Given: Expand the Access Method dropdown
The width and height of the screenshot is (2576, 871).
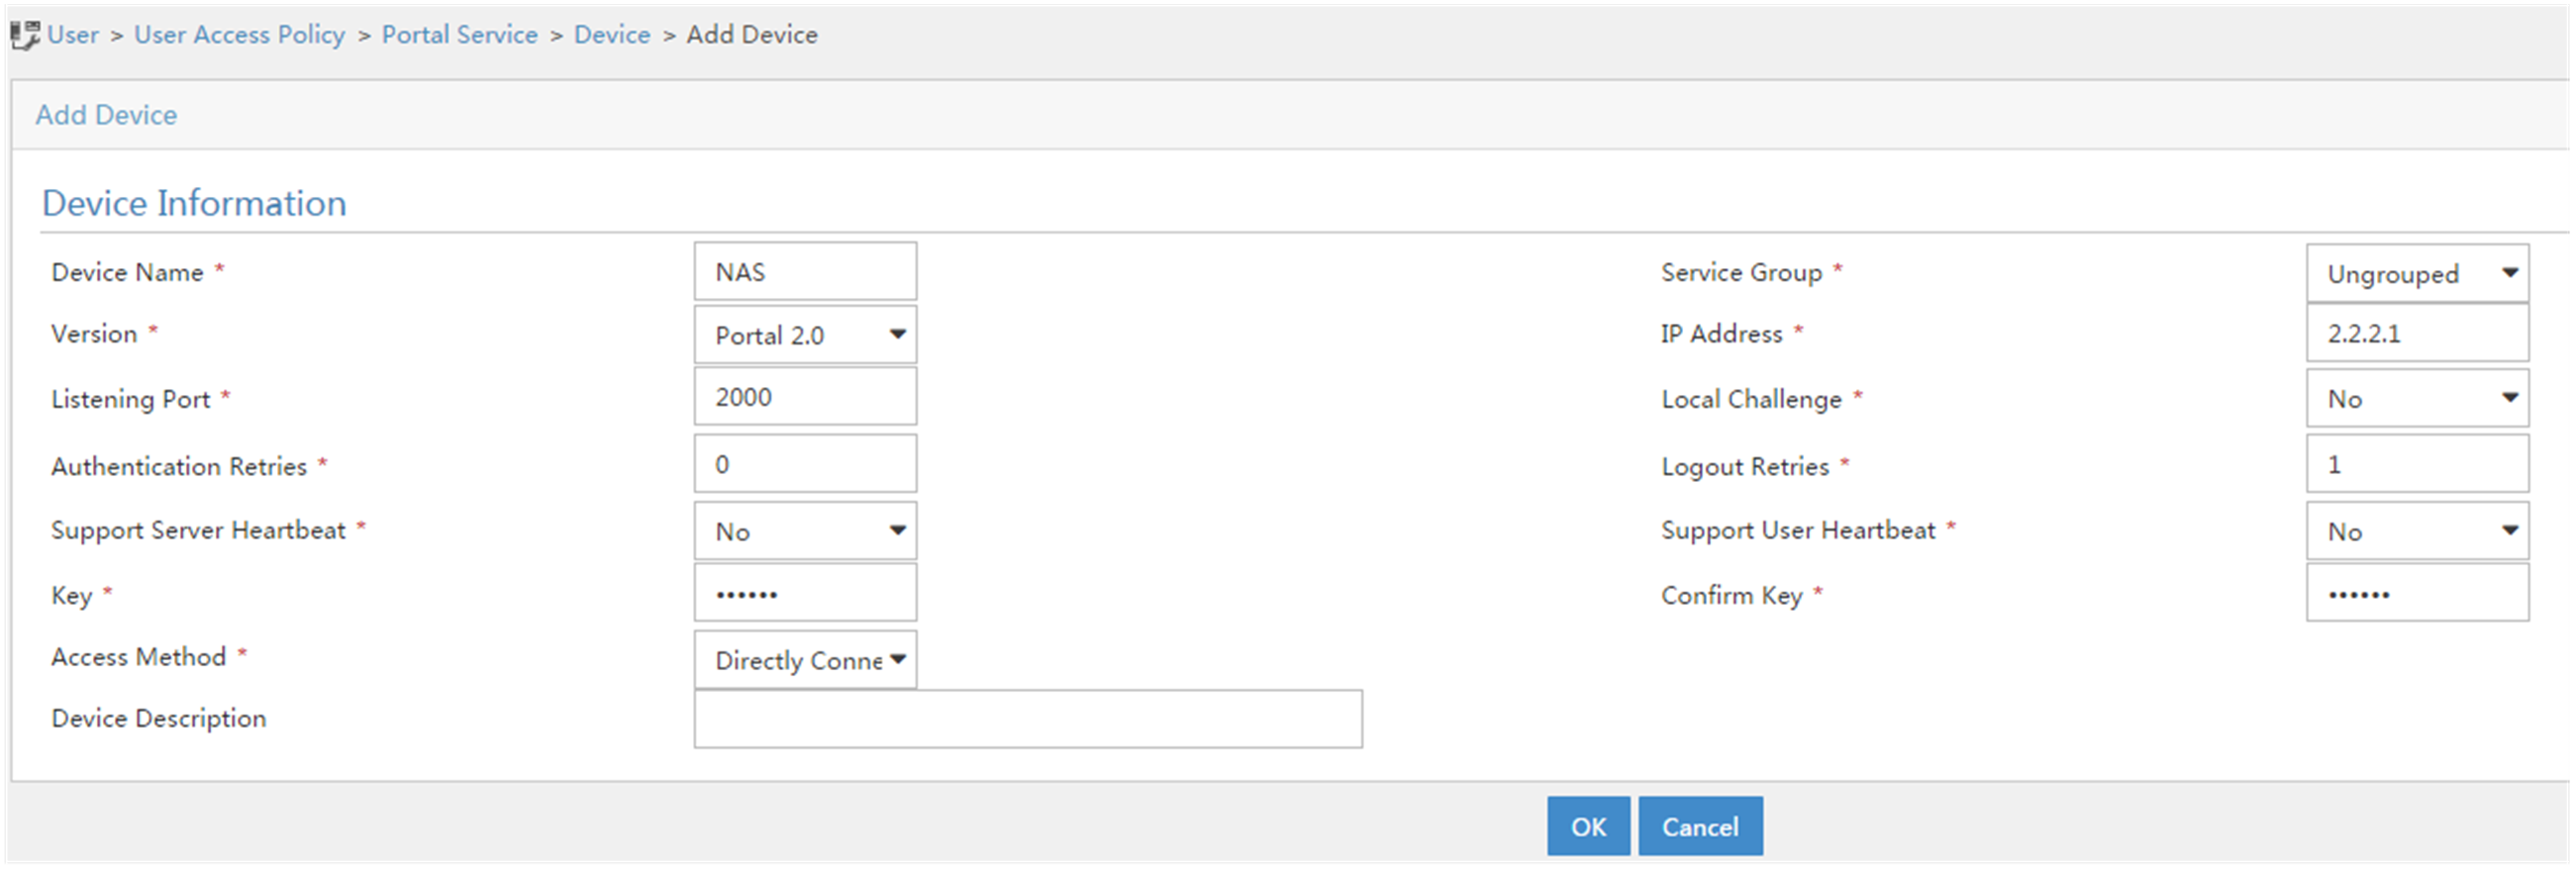Looking at the screenshot, I should 805,659.
